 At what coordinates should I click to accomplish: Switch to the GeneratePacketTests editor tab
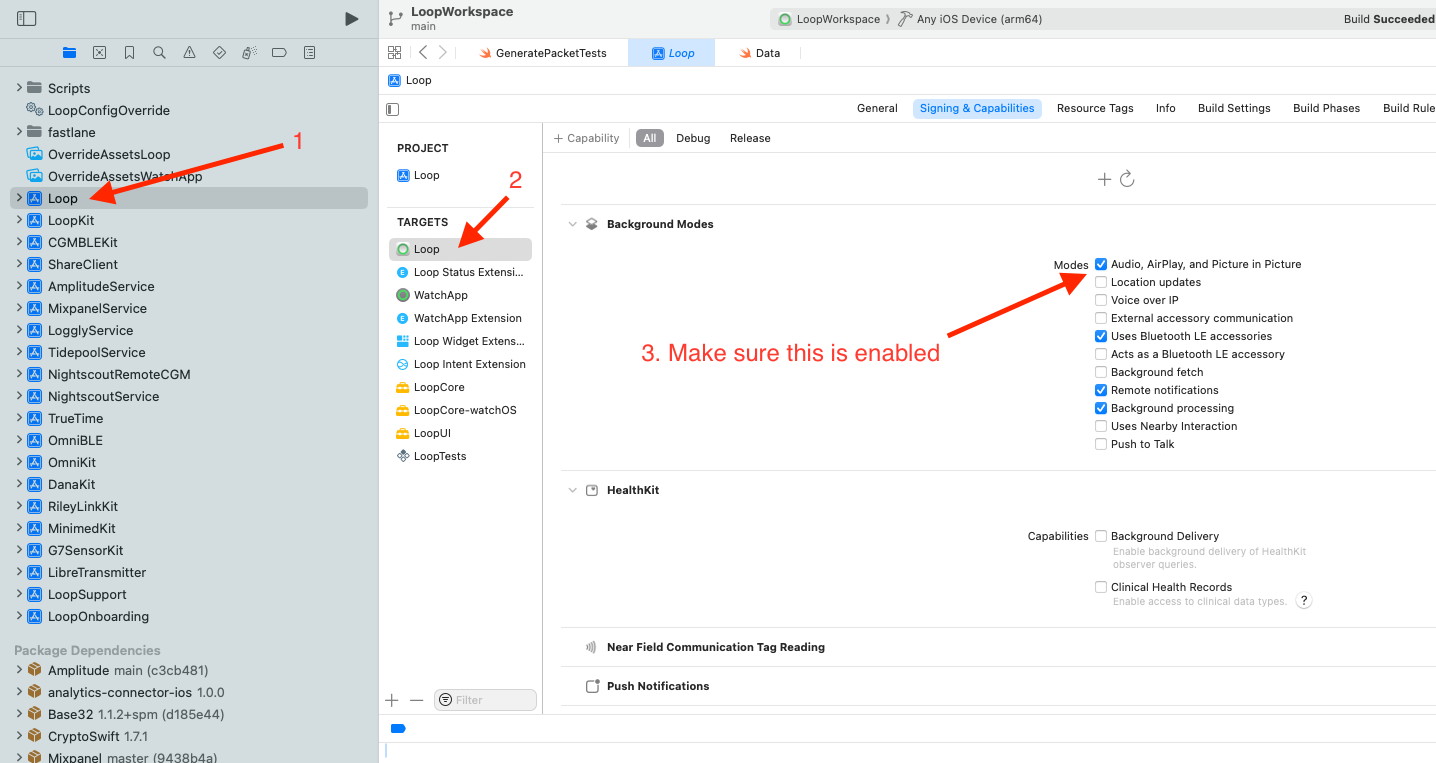pyautogui.click(x=543, y=53)
